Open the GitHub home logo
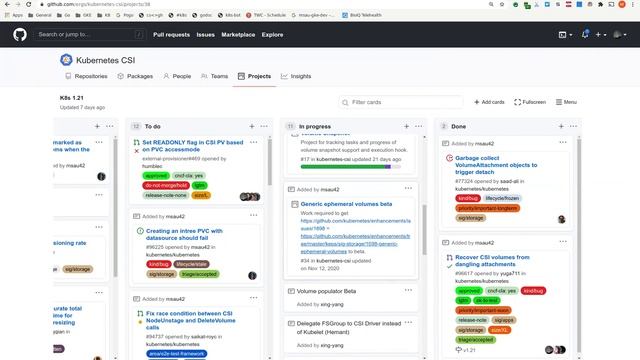640x360 pixels. point(20,35)
